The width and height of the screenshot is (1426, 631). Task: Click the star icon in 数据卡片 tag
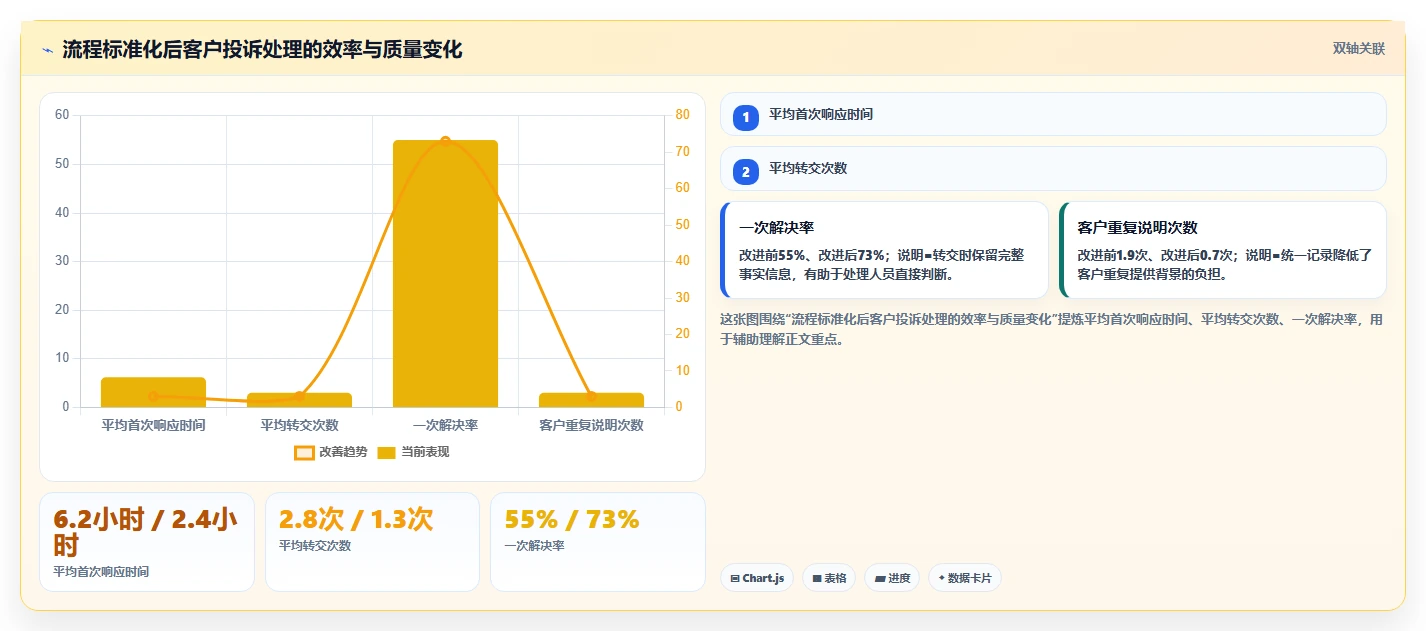pos(942,578)
